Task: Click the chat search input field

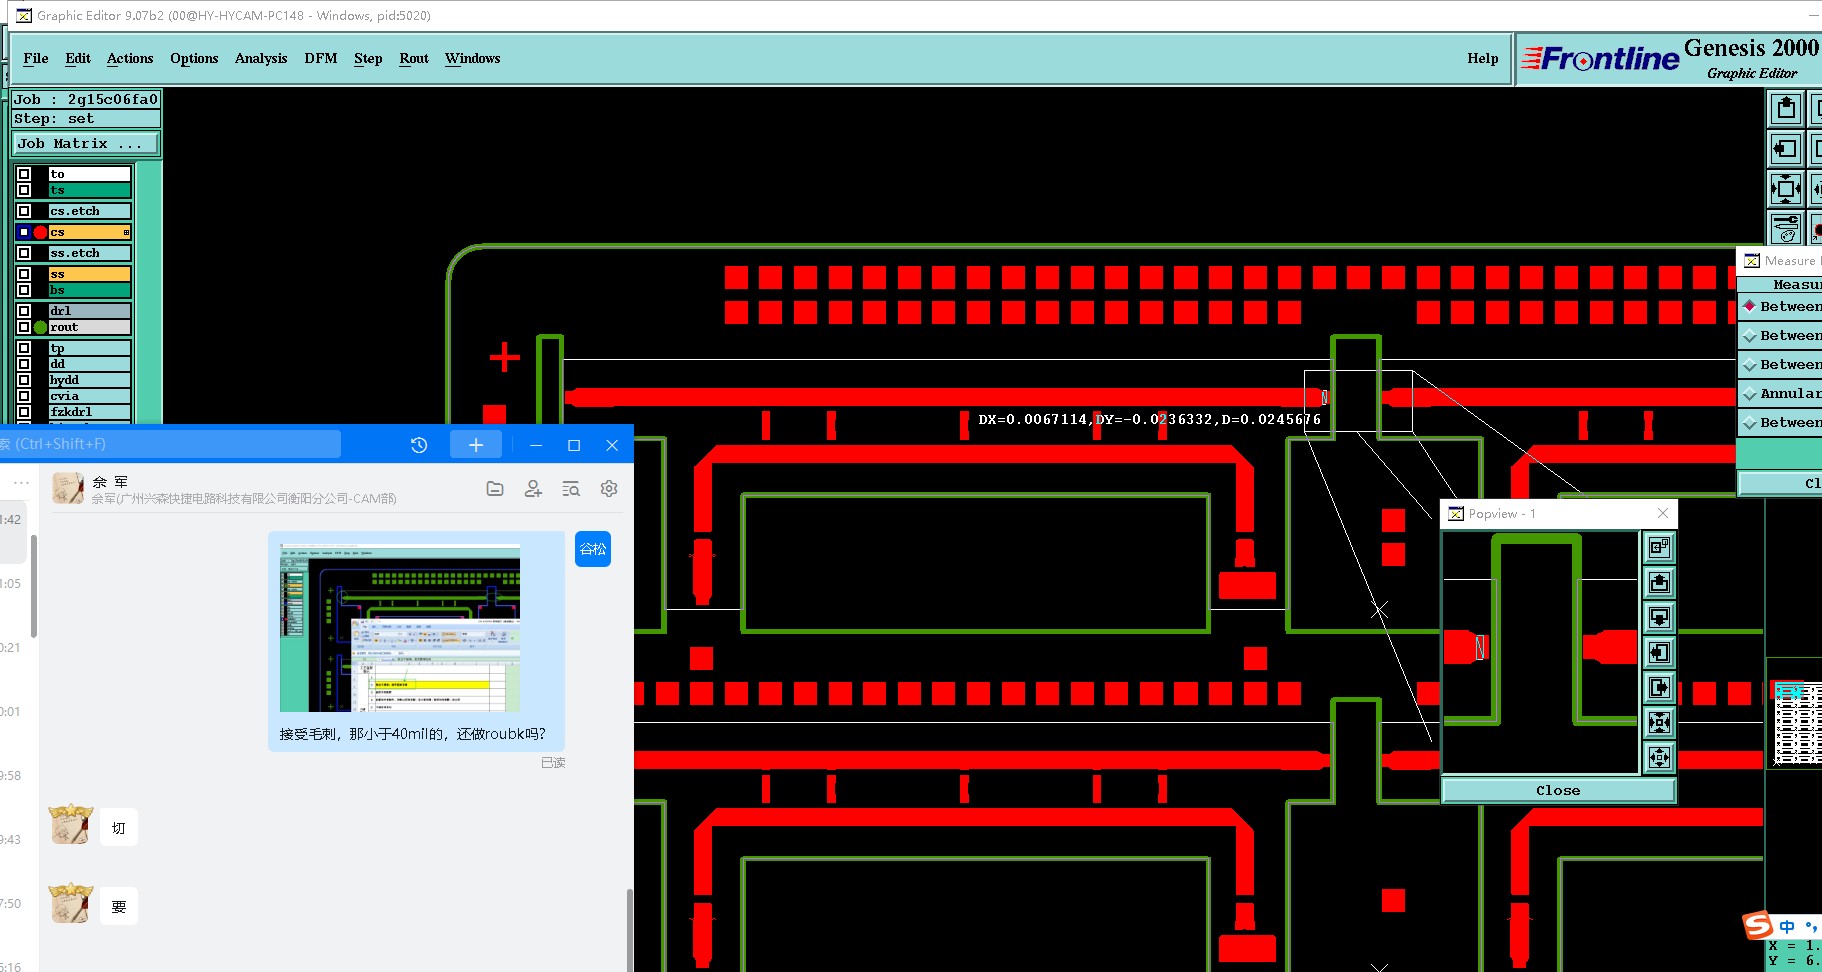Action: [170, 444]
